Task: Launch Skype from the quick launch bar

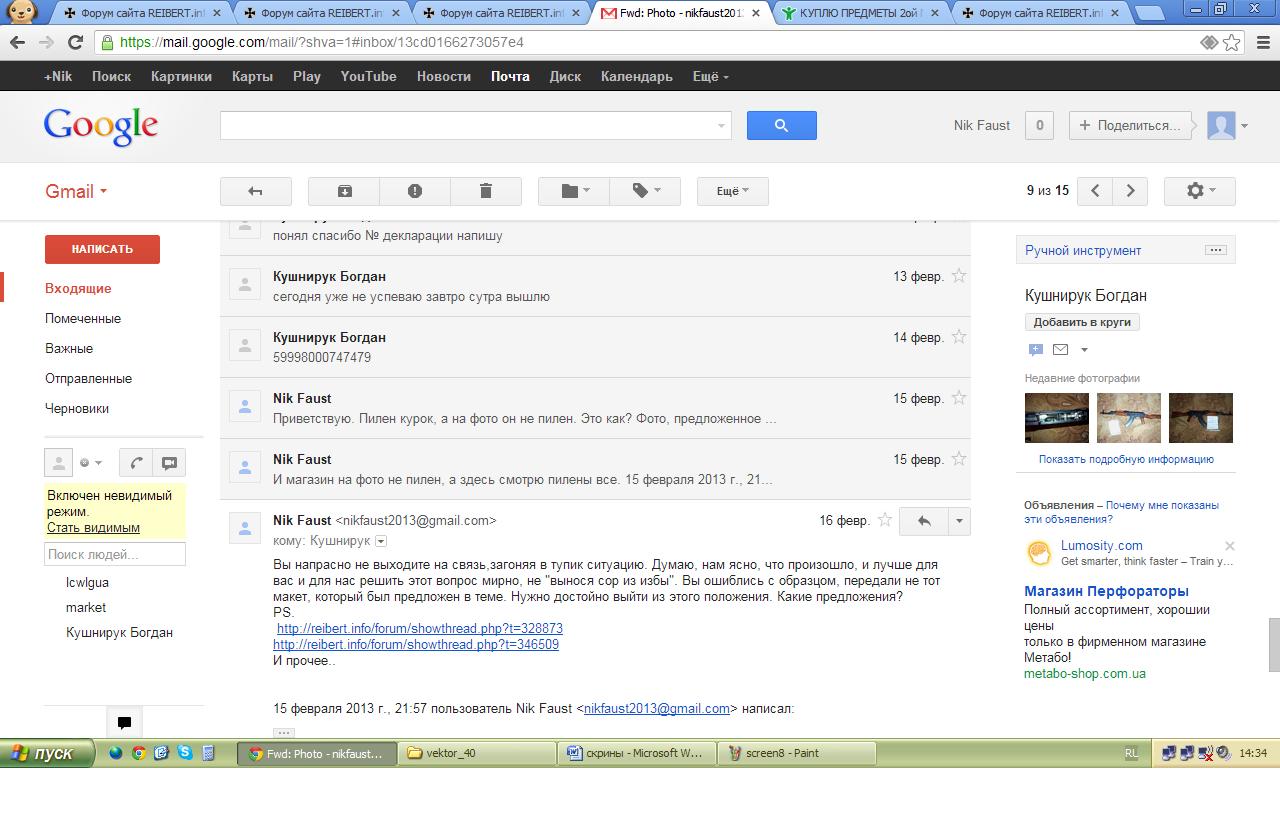Action: (185, 753)
